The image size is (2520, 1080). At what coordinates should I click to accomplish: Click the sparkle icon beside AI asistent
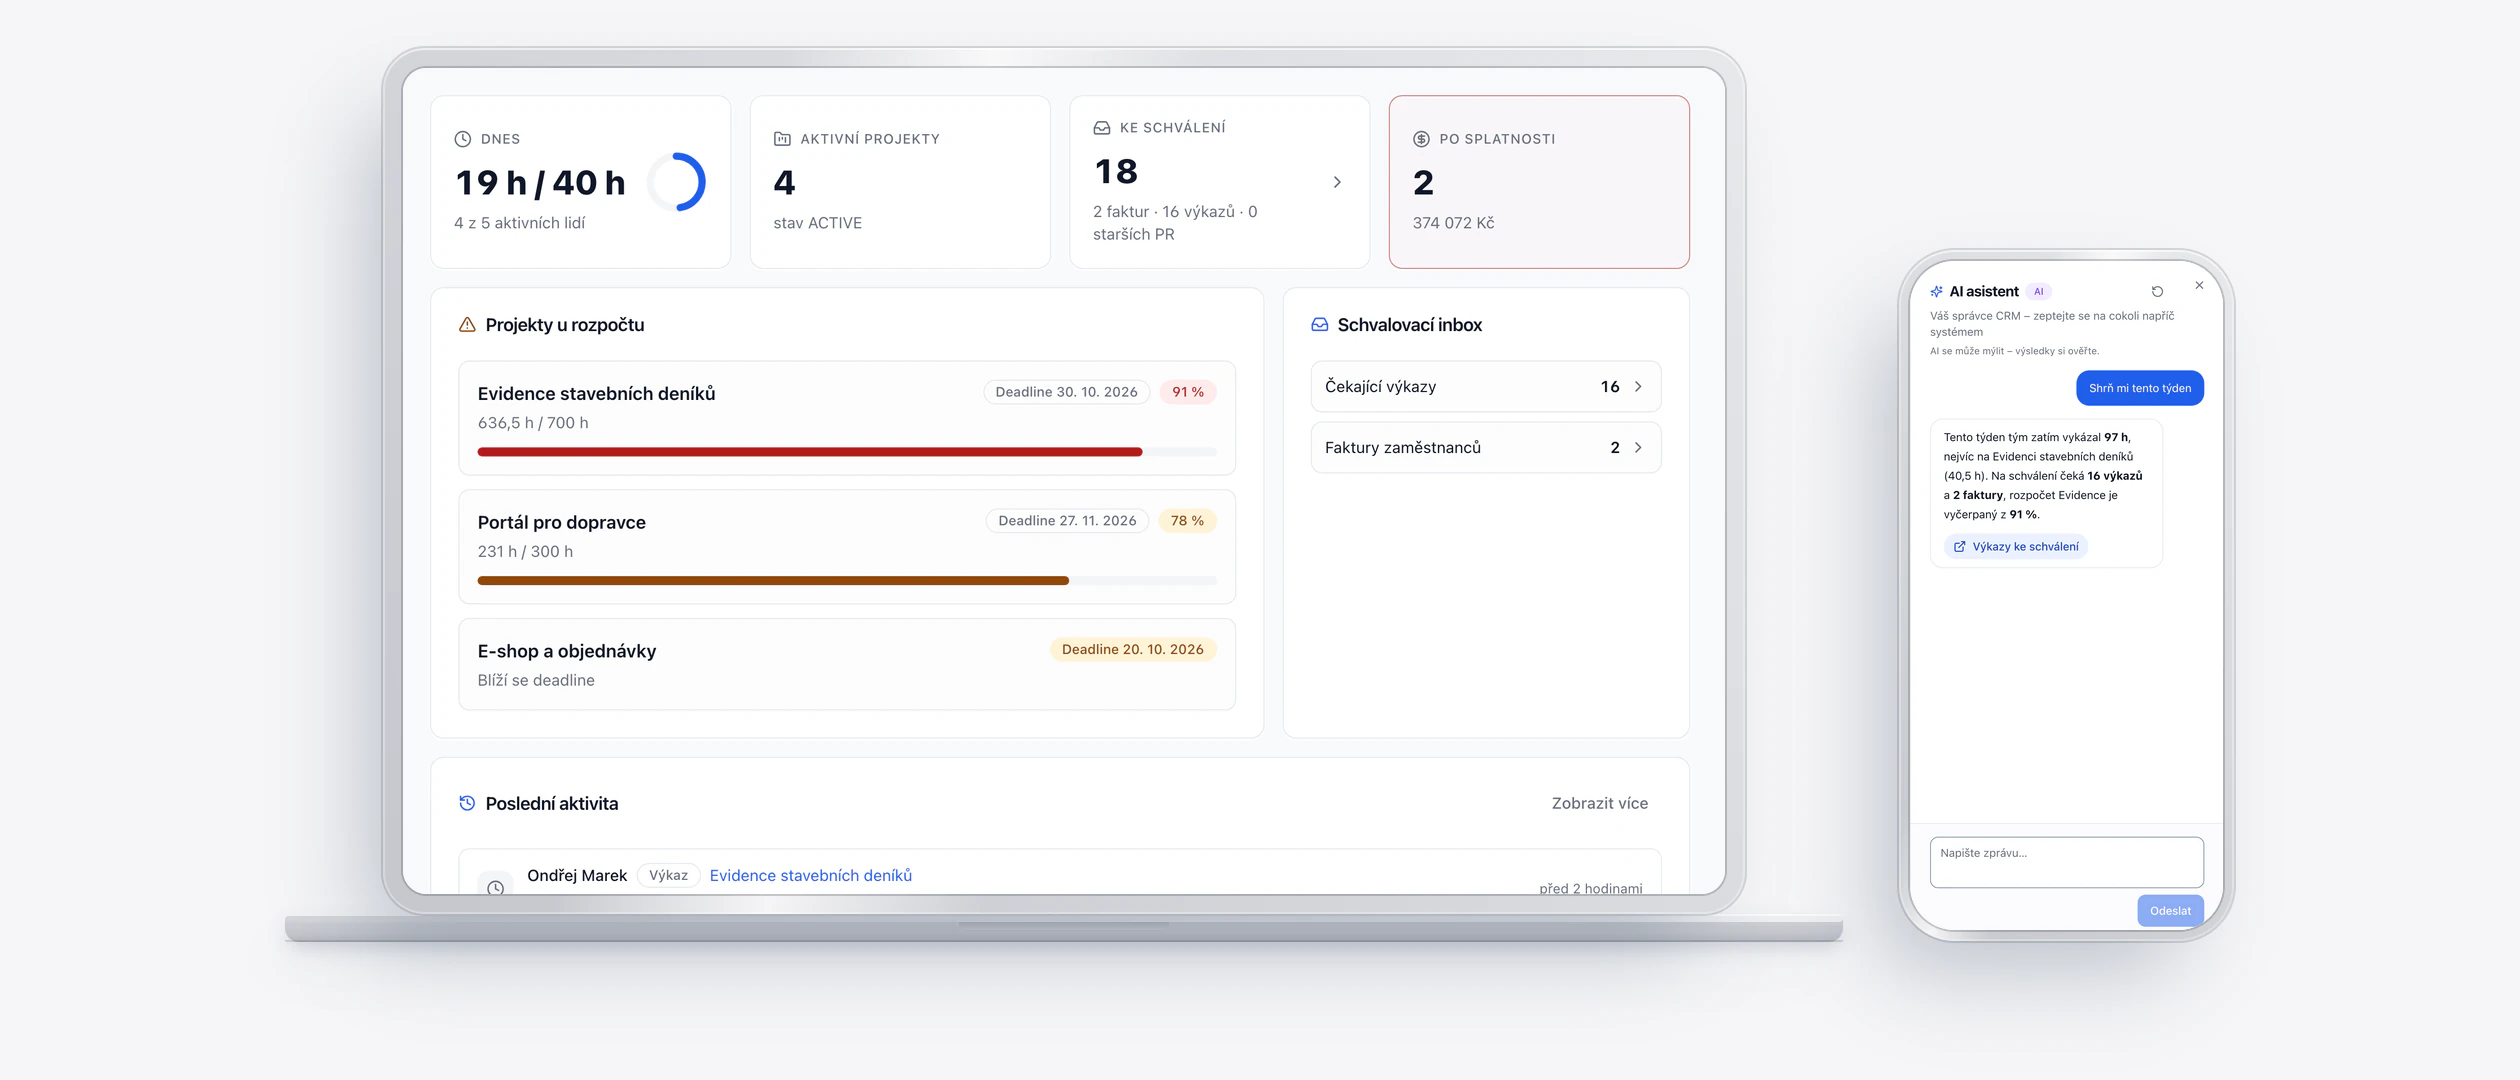tap(1937, 292)
